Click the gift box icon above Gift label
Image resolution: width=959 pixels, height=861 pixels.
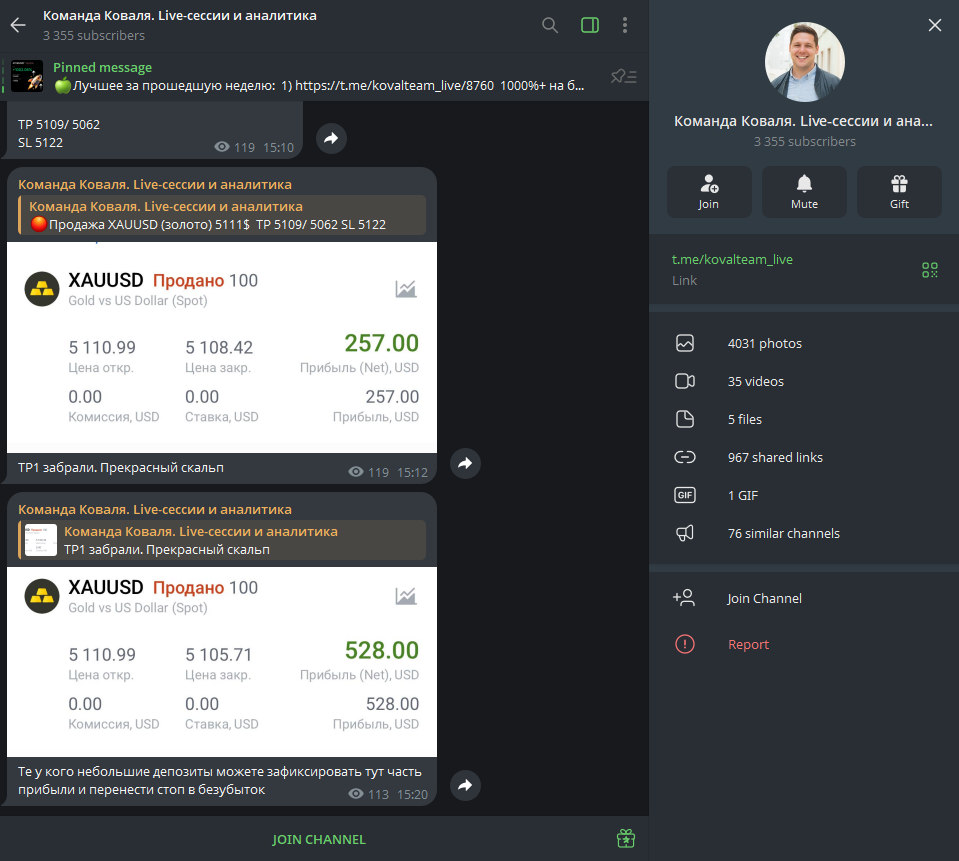tap(899, 183)
